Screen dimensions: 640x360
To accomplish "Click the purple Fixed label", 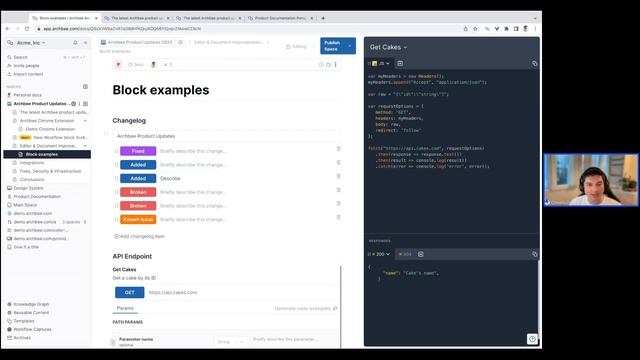I will (138, 151).
